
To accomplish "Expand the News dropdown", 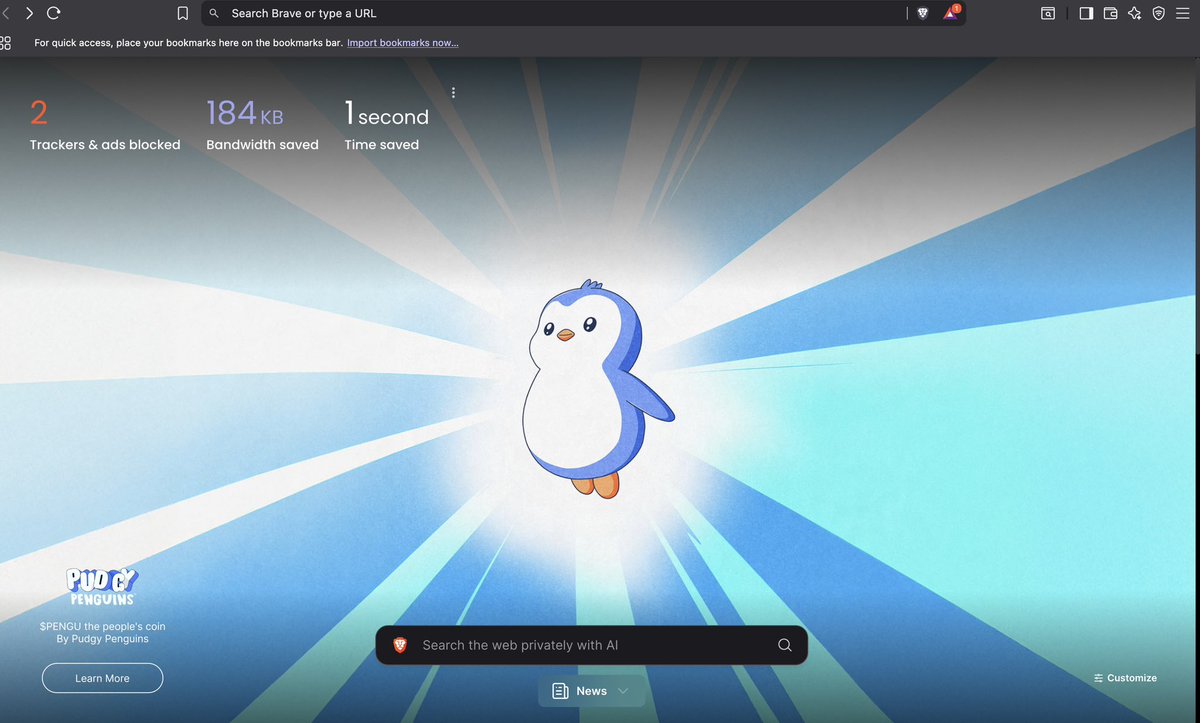I will [x=591, y=691].
